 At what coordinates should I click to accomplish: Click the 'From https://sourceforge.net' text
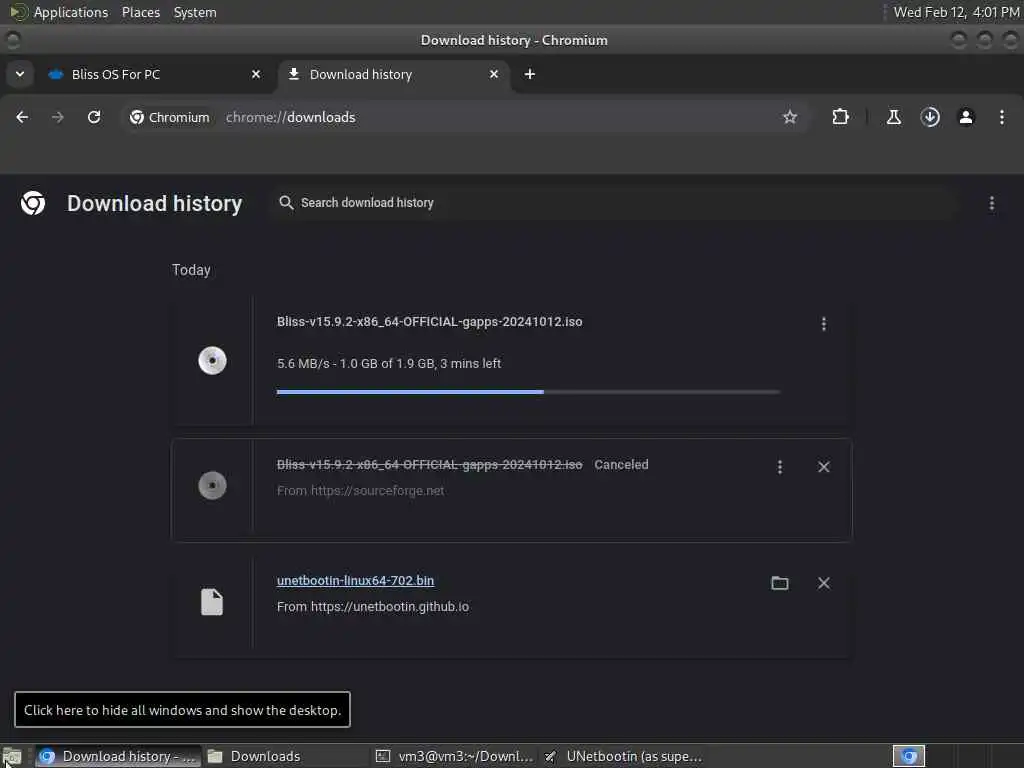[x=360, y=490]
